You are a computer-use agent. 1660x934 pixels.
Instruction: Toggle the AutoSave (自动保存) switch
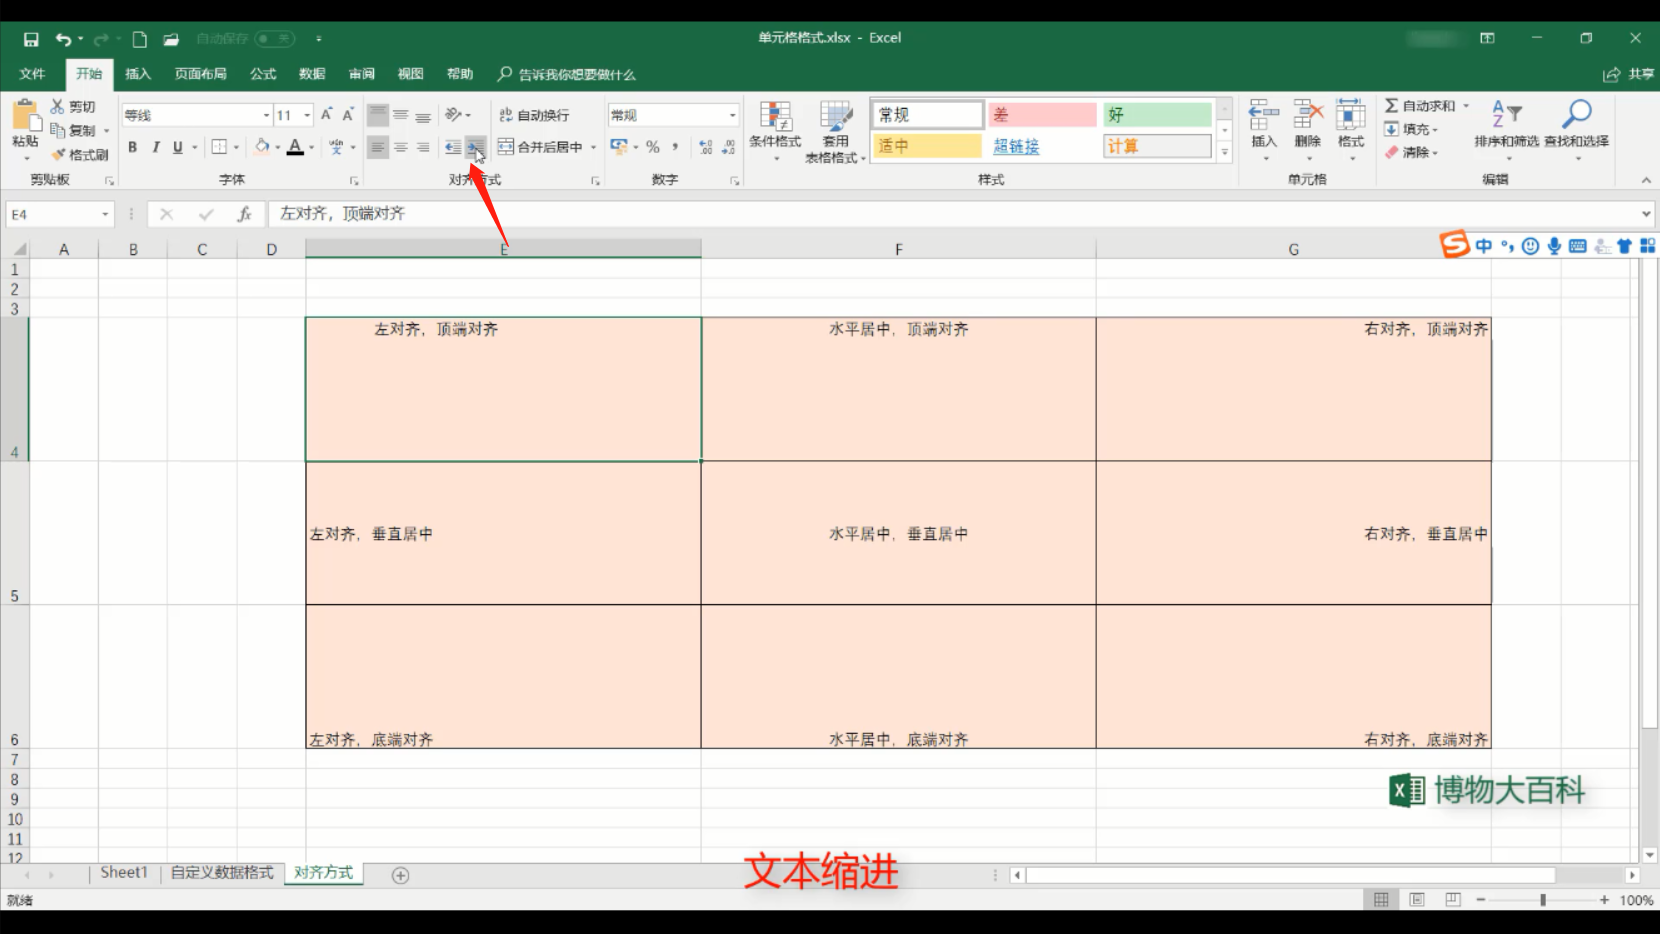[x=275, y=39]
